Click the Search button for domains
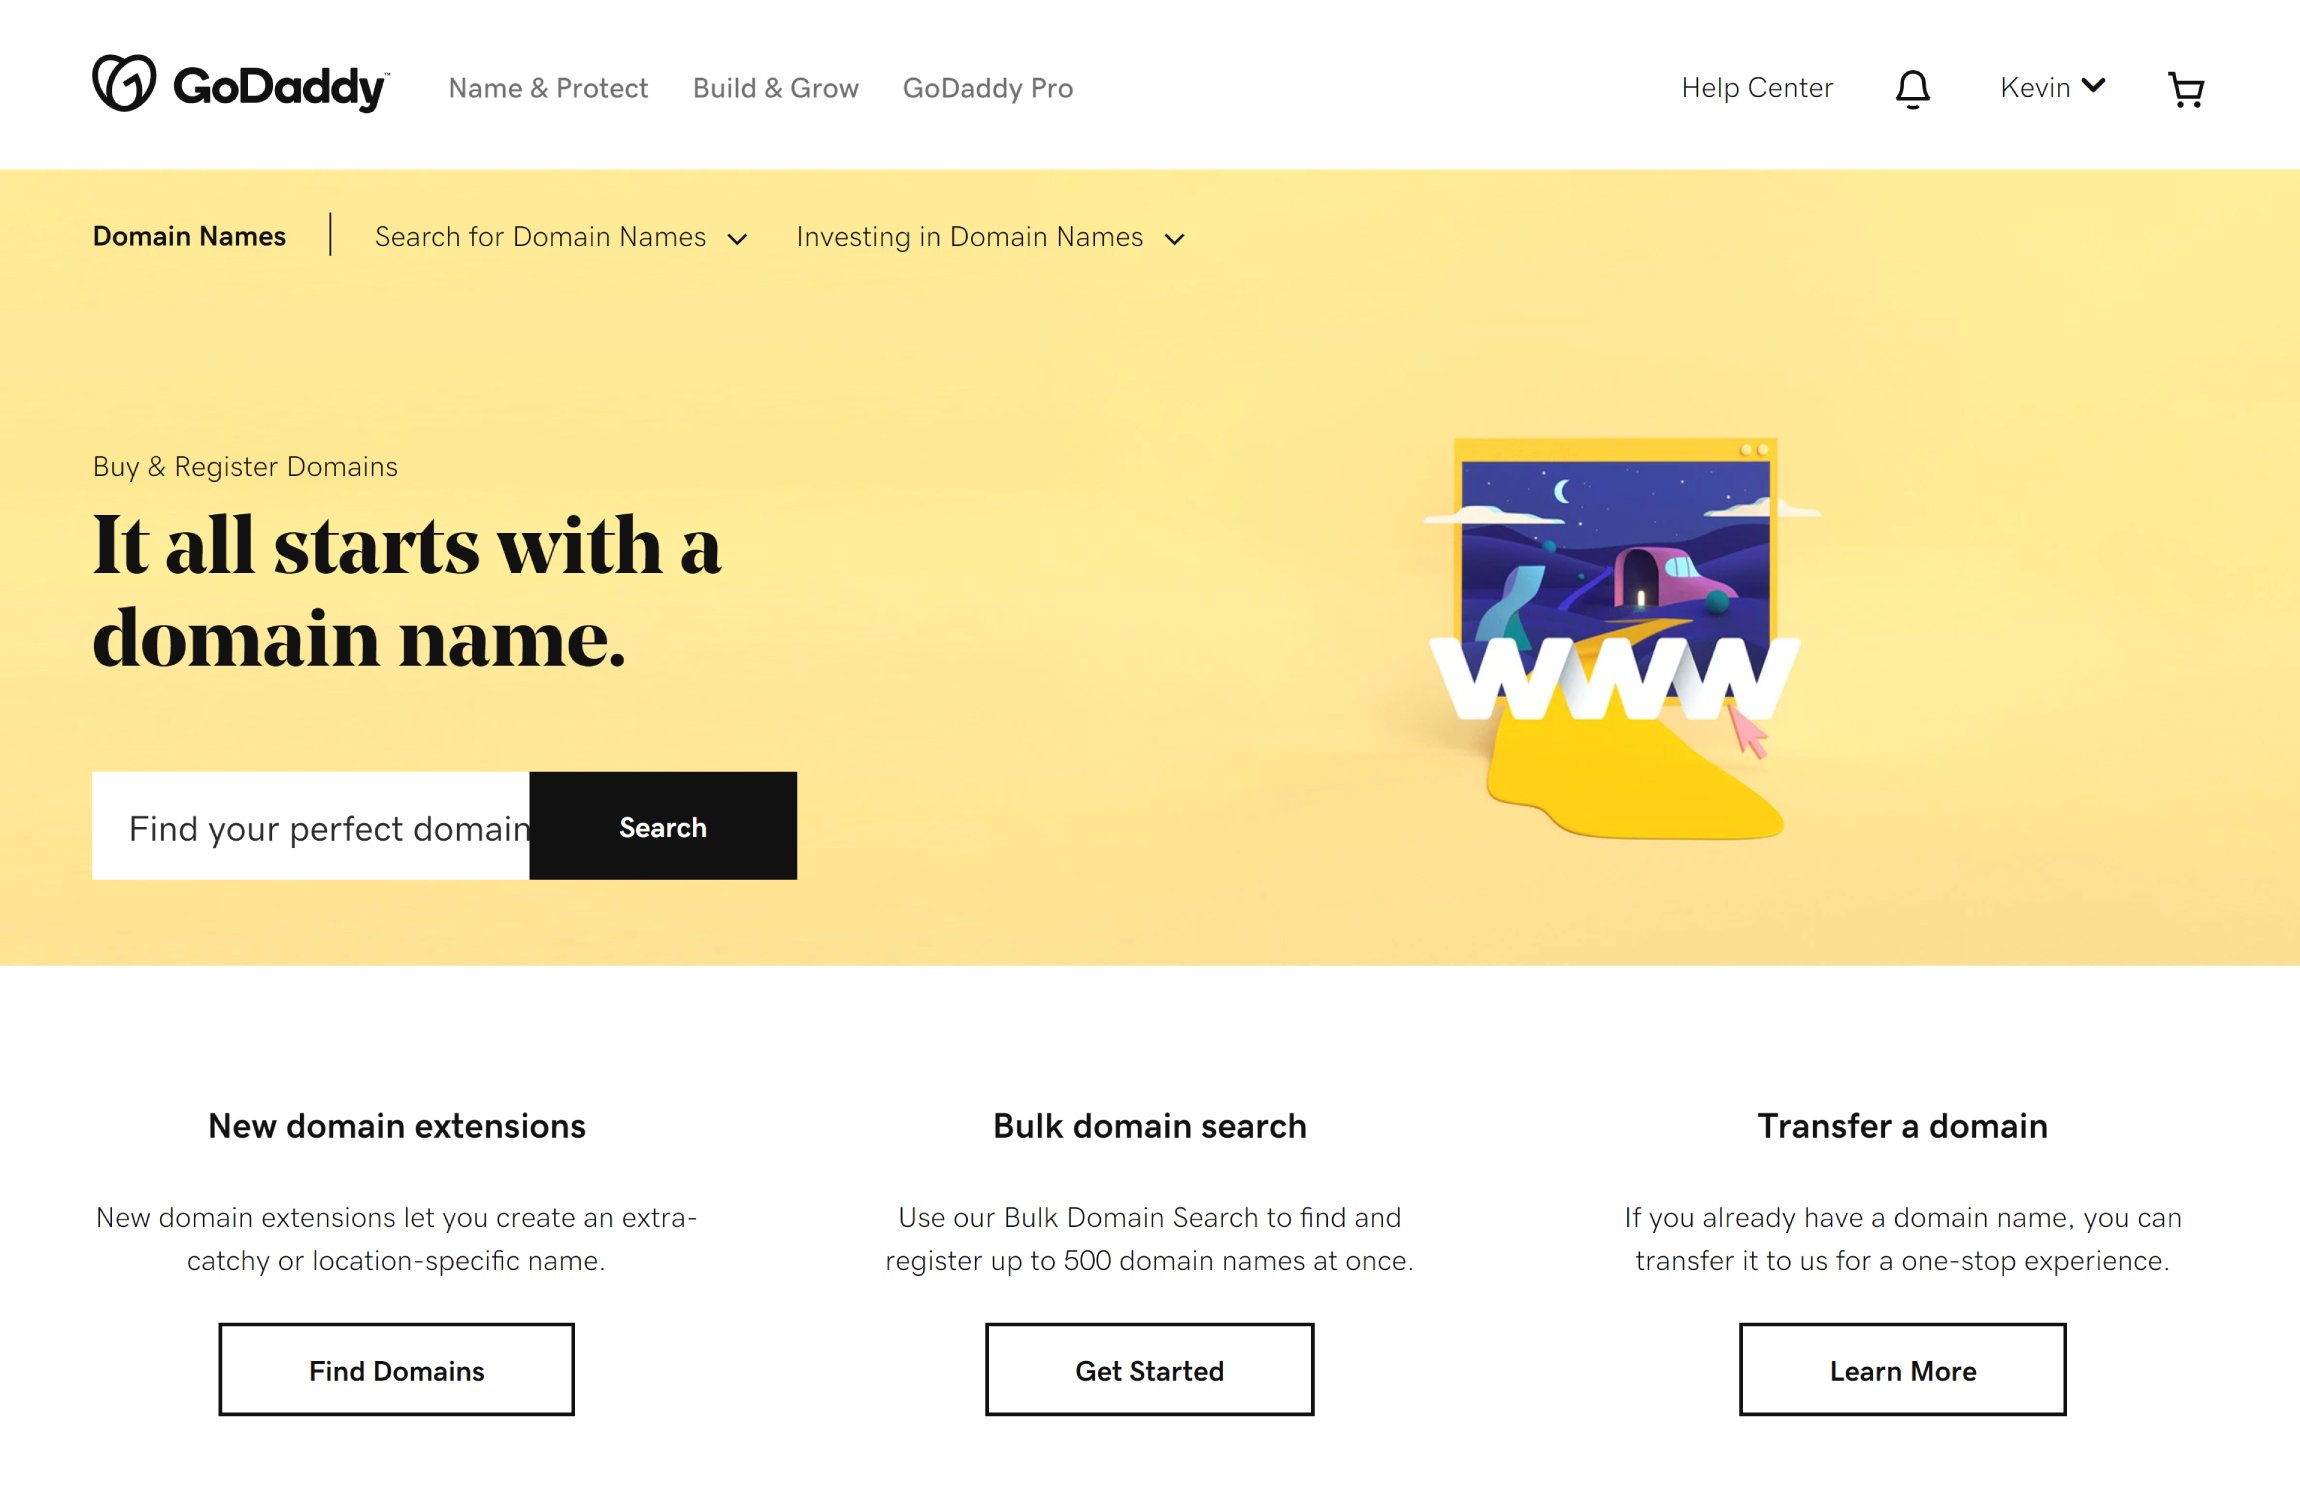The height and width of the screenshot is (1497, 2300). point(662,825)
